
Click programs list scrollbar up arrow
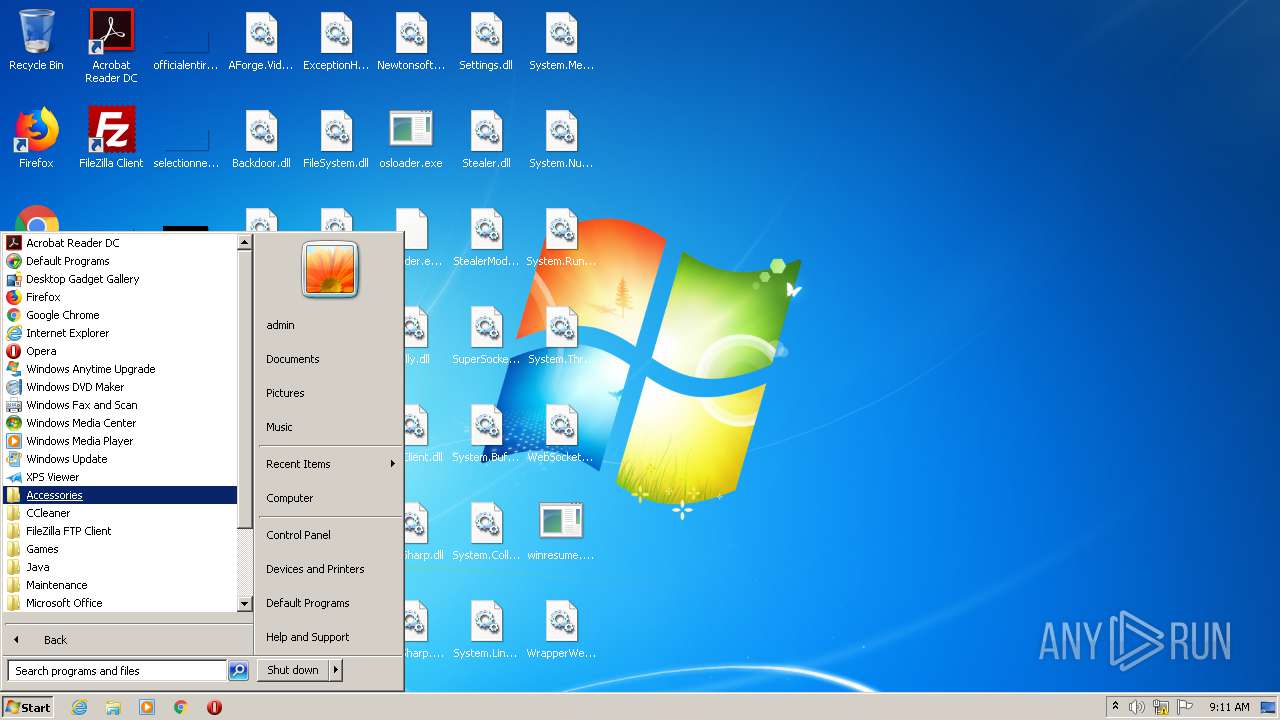244,242
